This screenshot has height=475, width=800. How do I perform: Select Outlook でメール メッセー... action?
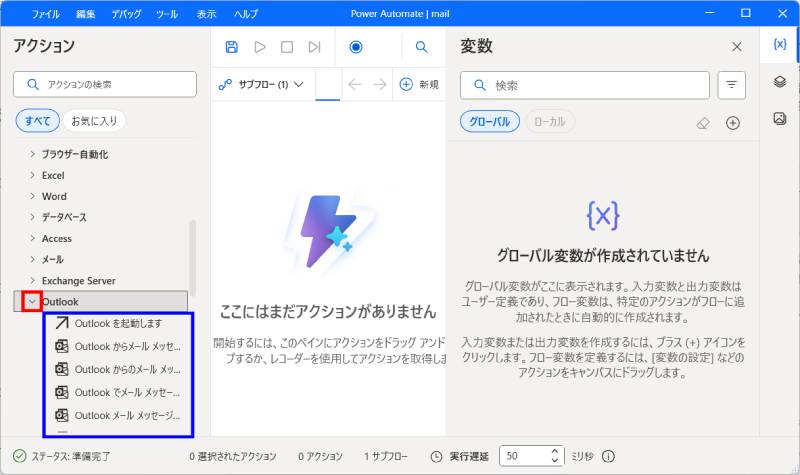tap(118, 392)
